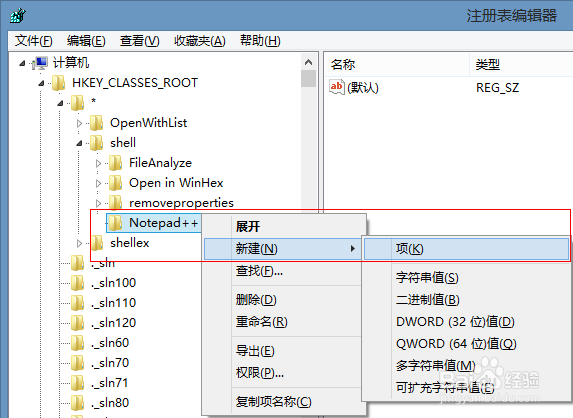The image size is (573, 418).
Task: Select 项(K) in the New submenu
Action: click(467, 249)
